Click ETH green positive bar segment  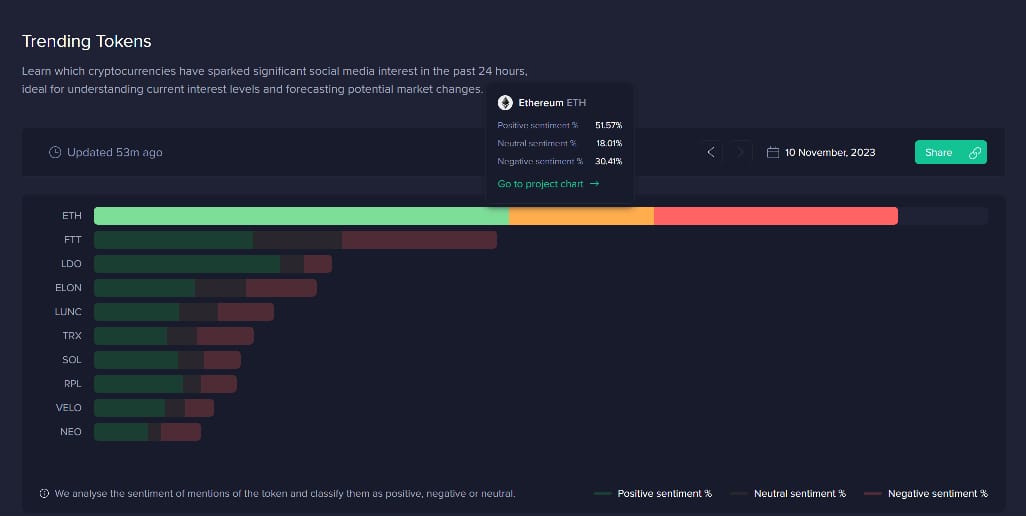pyautogui.click(x=302, y=216)
